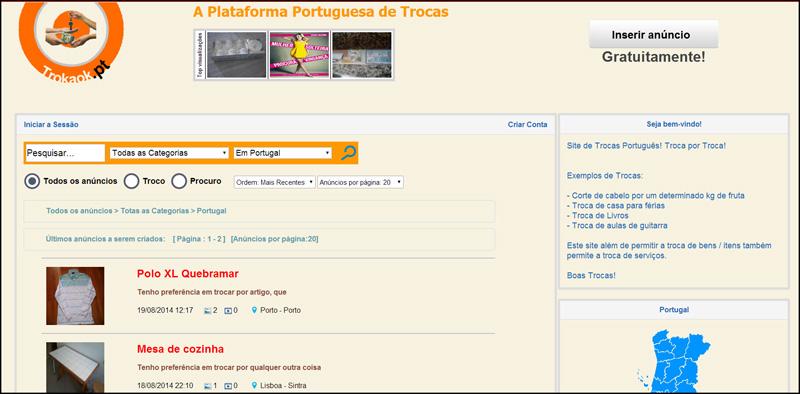800x394 pixels.
Task: Click the 'Tenho preferência em trocar por artigo, que' description
Action: (212, 292)
